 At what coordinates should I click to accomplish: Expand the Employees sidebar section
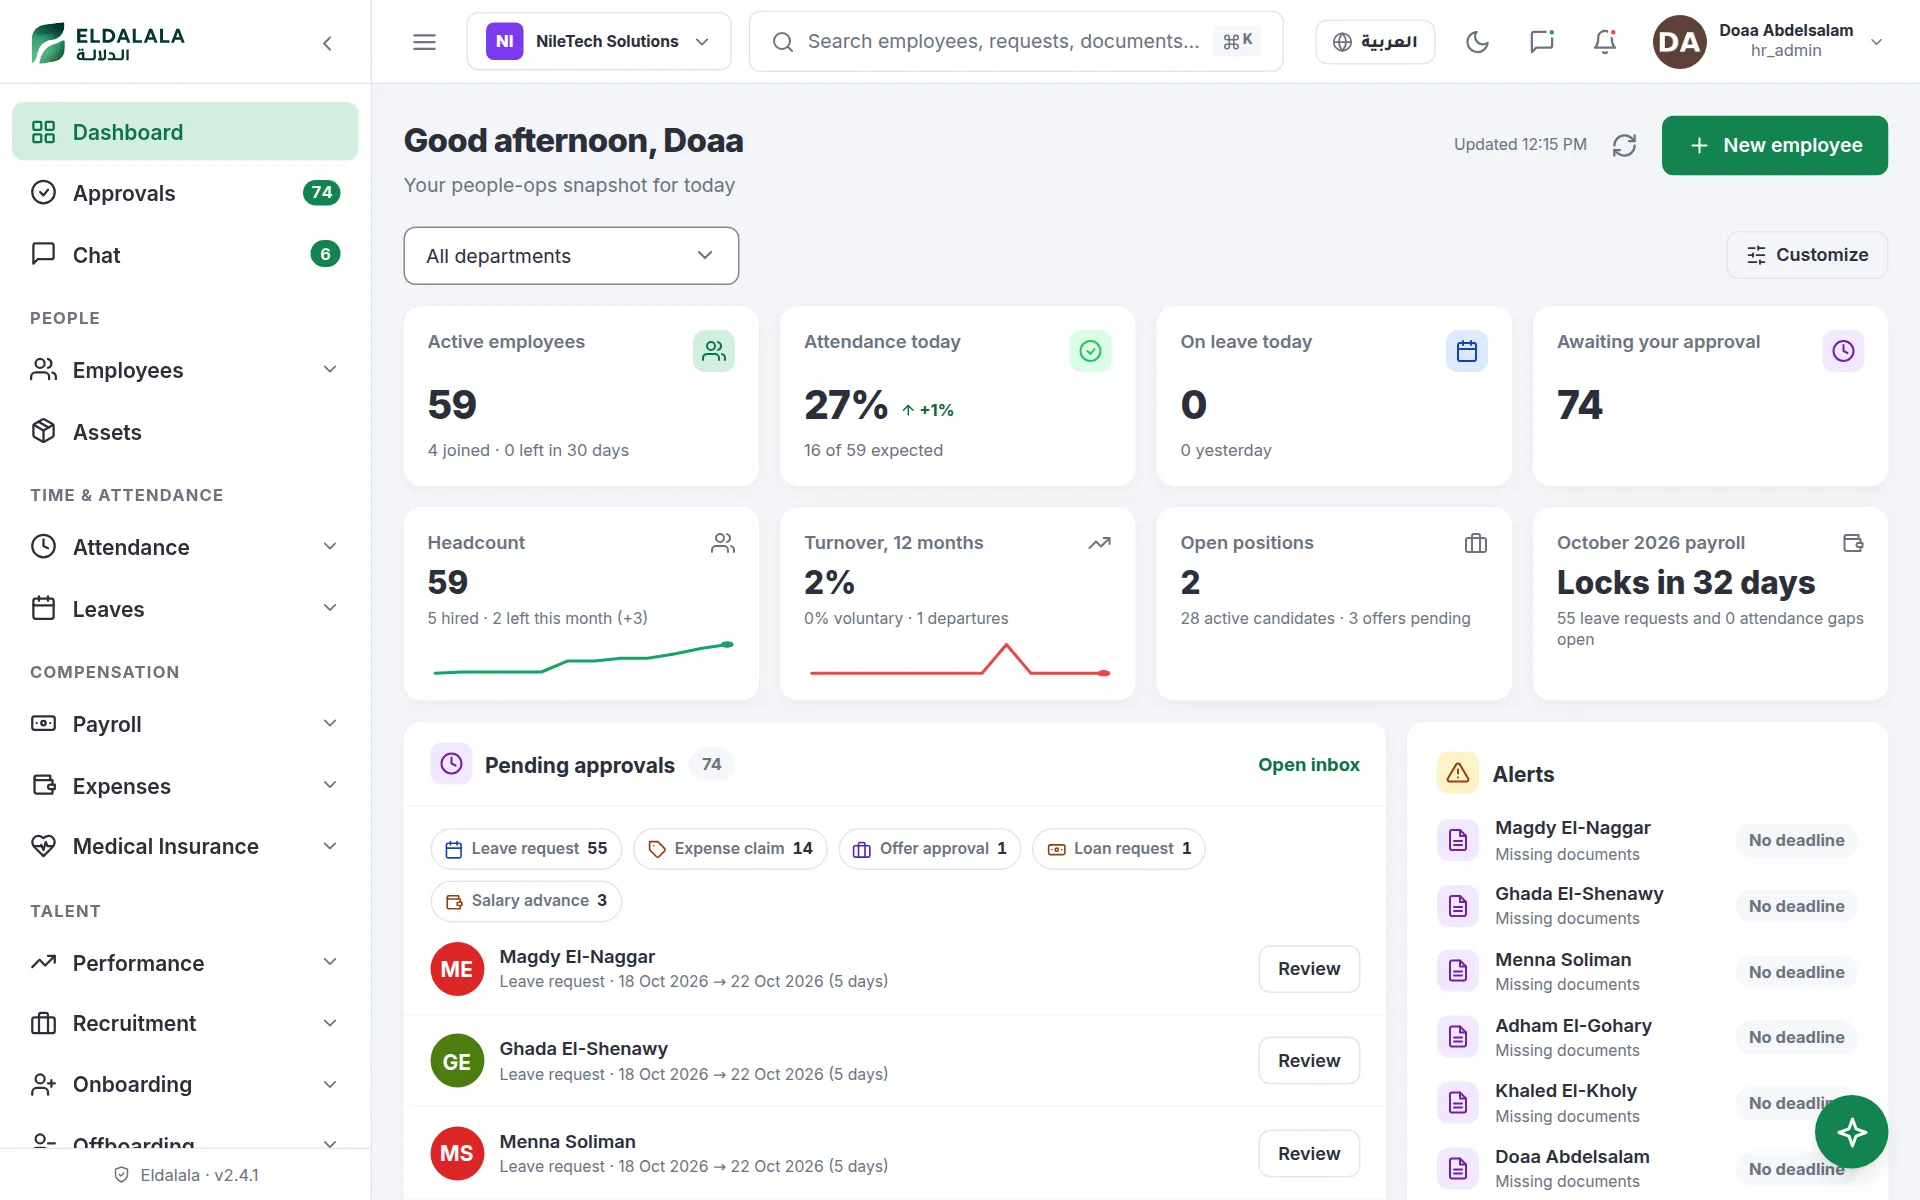point(185,370)
